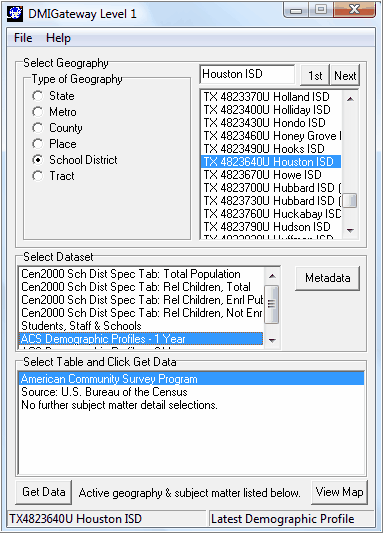Click geography list scroll down arrow

click(x=350, y=230)
